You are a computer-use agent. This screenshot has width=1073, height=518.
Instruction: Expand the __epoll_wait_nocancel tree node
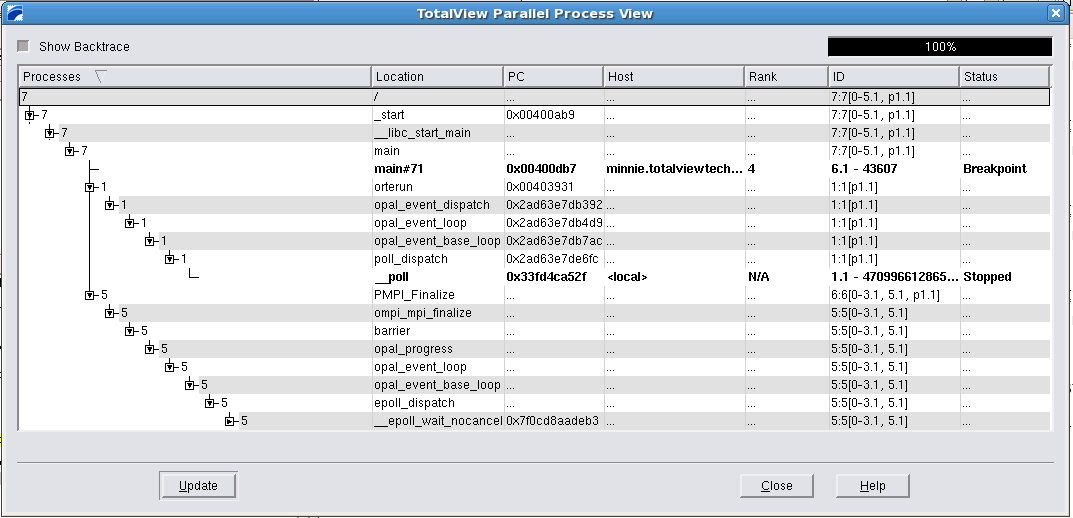230,421
